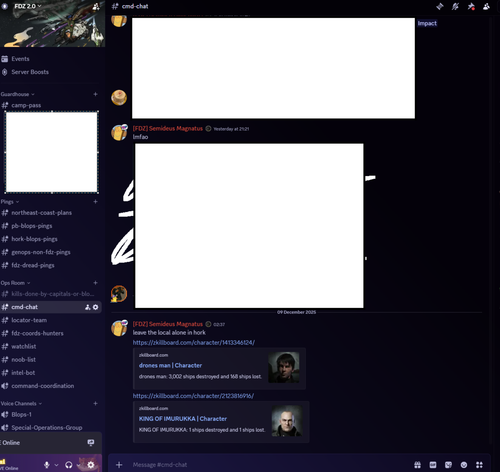Click avatar beside 'leave the local alone' message
500x472 pixels.
coord(119,328)
